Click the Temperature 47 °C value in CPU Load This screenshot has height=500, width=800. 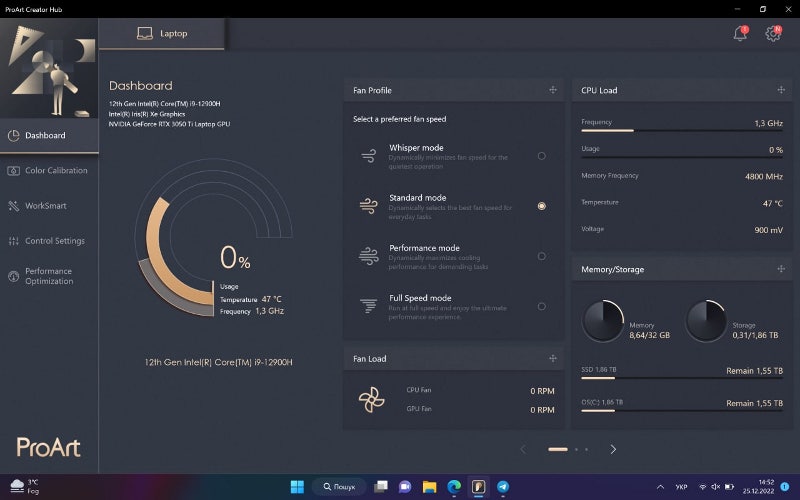772,203
